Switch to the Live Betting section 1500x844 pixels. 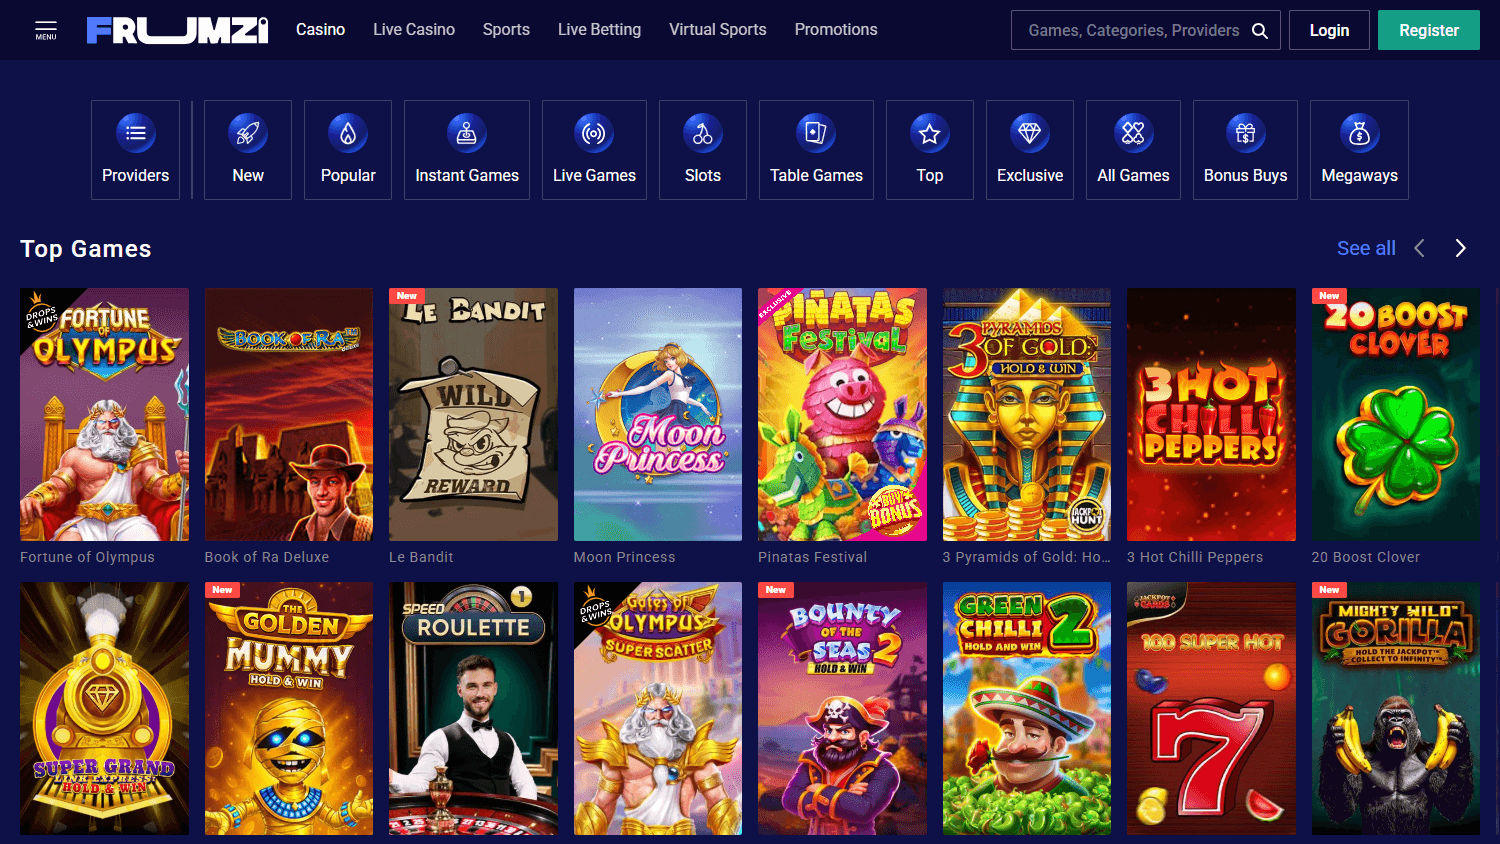coord(599,29)
